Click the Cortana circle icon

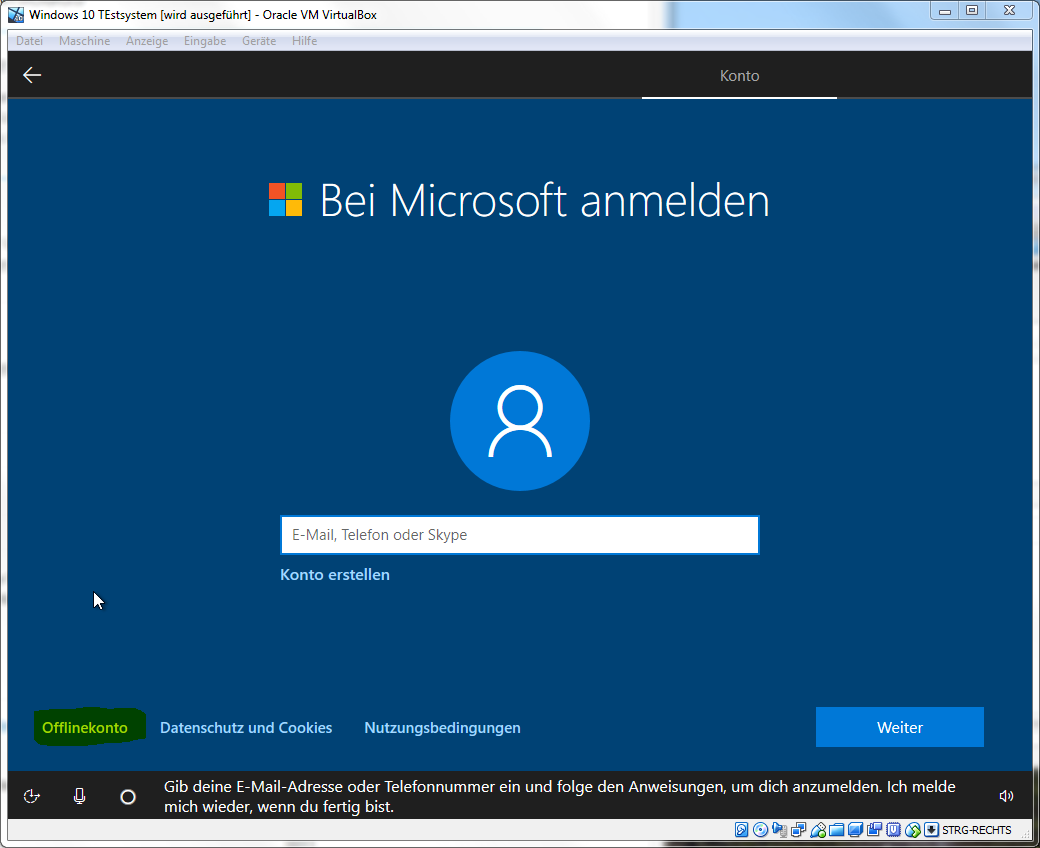[128, 797]
